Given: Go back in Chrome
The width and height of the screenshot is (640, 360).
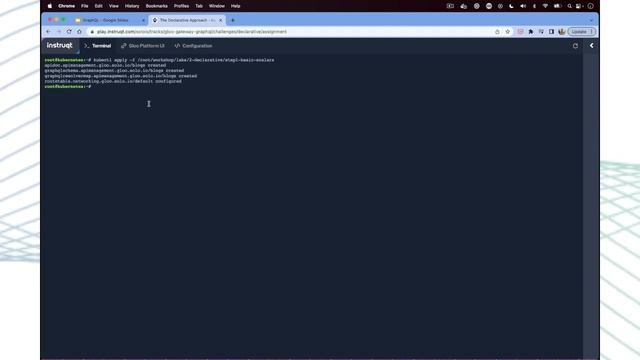Looking at the screenshot, I should point(49,31).
